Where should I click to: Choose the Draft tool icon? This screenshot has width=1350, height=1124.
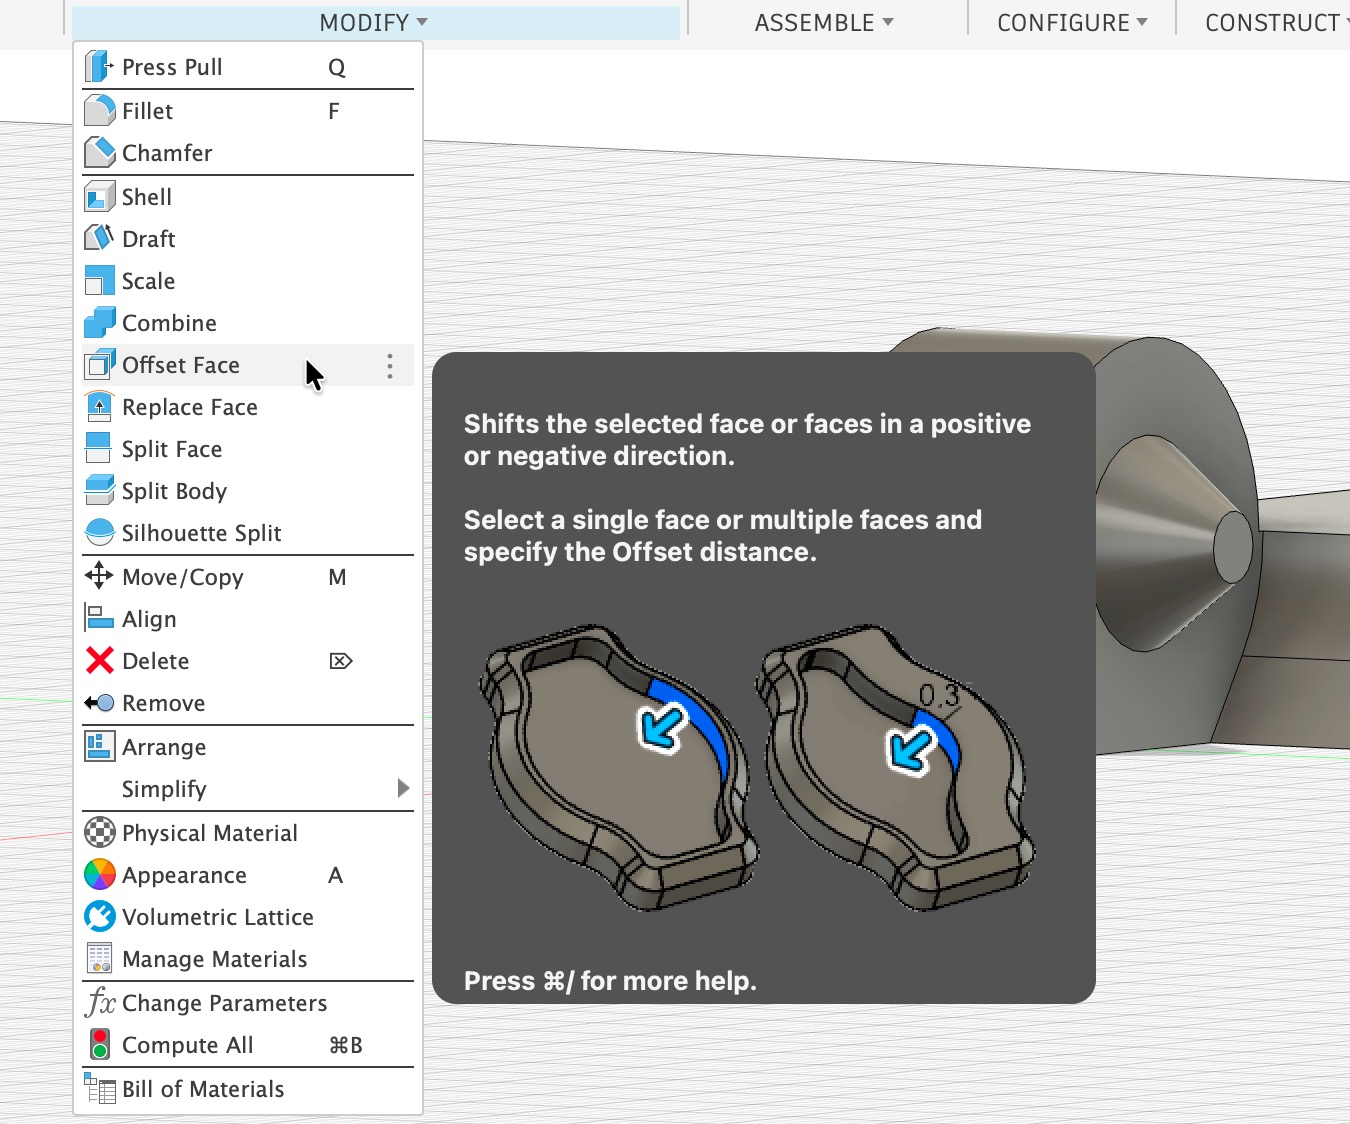[x=99, y=239]
